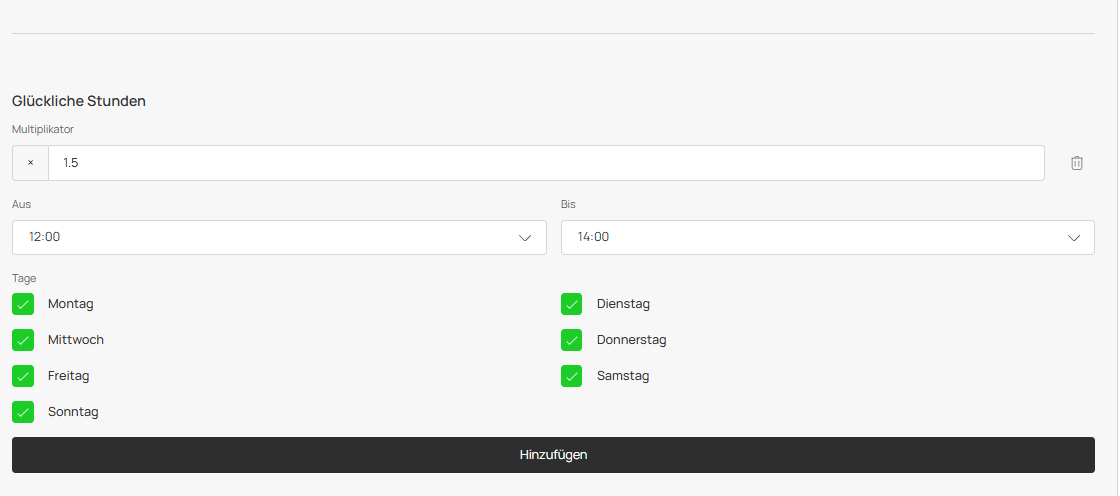Click the × multiplier prefix symbol
The height and width of the screenshot is (496, 1120).
30,163
